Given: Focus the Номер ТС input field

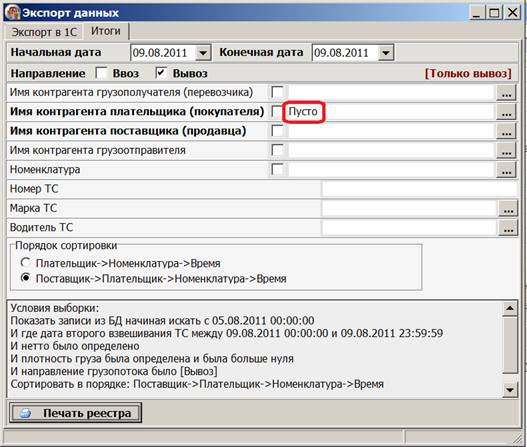Looking at the screenshot, I should [x=419, y=189].
